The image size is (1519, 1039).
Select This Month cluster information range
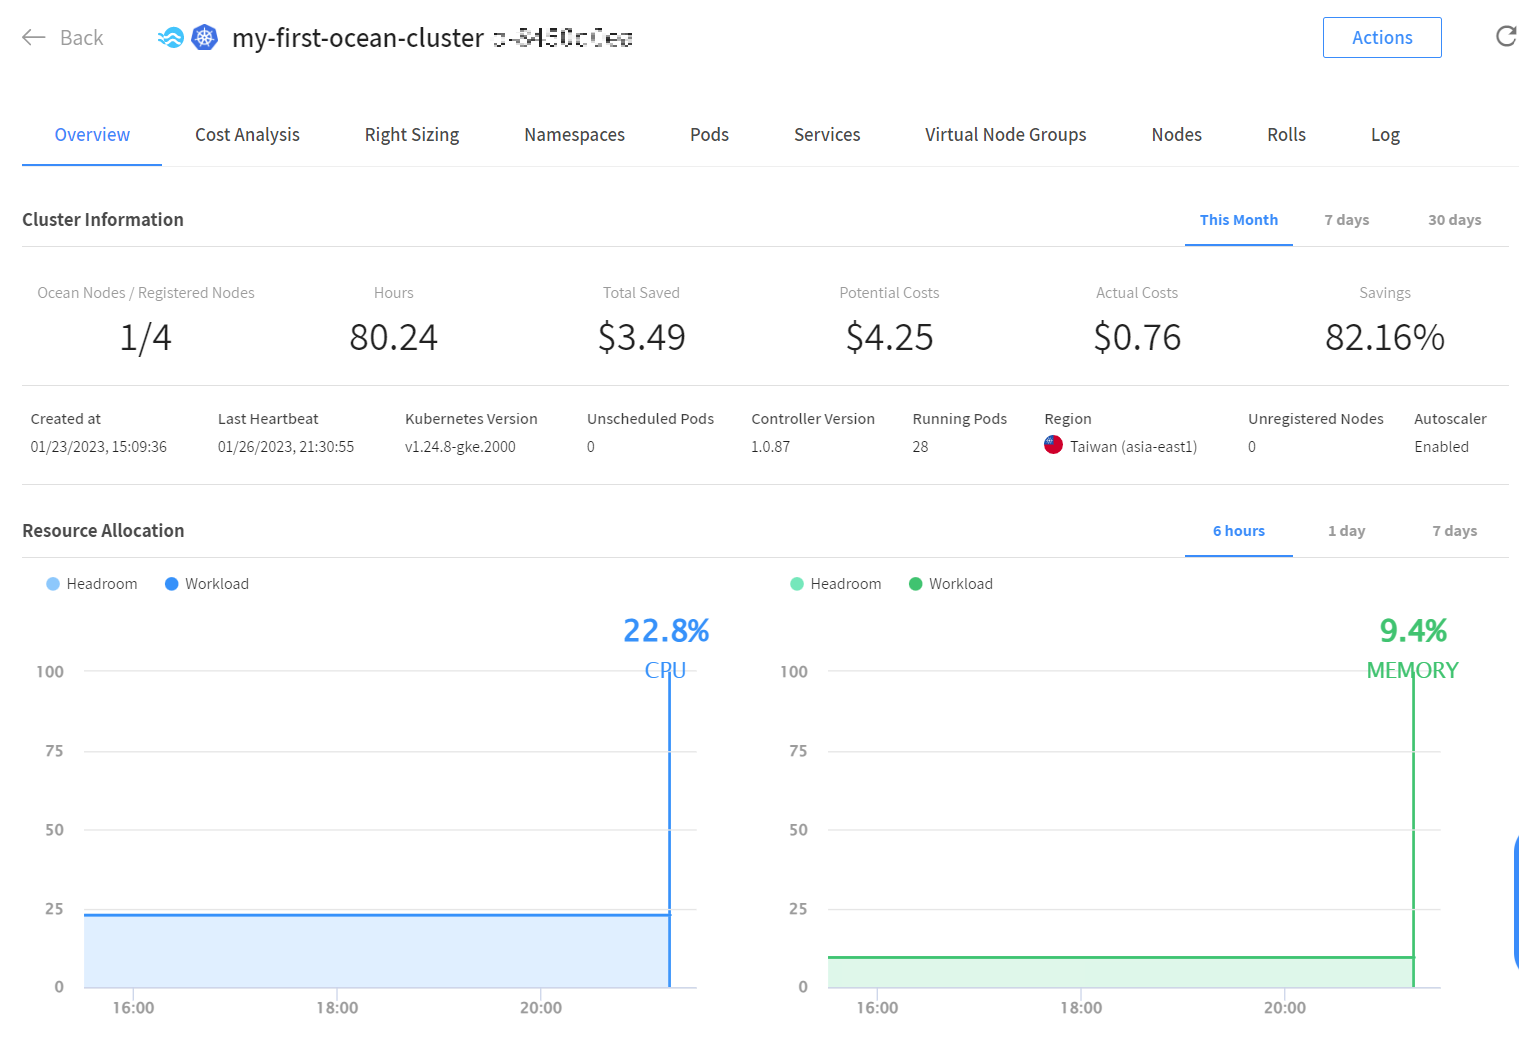1239,220
